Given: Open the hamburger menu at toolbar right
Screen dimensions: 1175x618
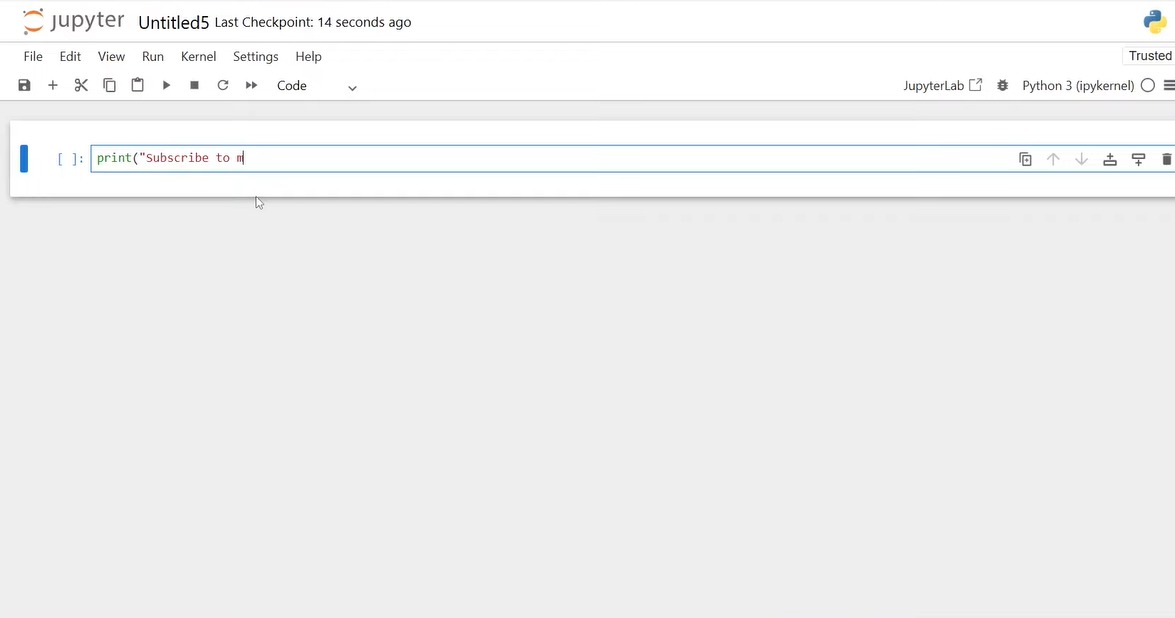Looking at the screenshot, I should tap(1168, 85).
